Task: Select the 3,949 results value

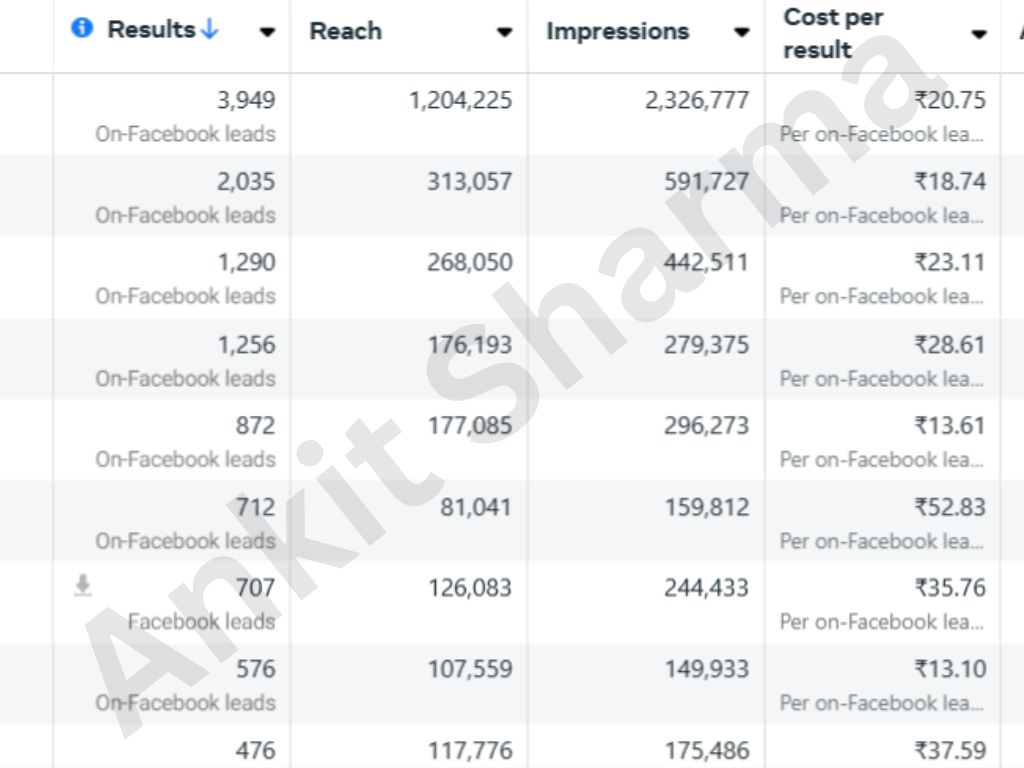Action: (246, 100)
